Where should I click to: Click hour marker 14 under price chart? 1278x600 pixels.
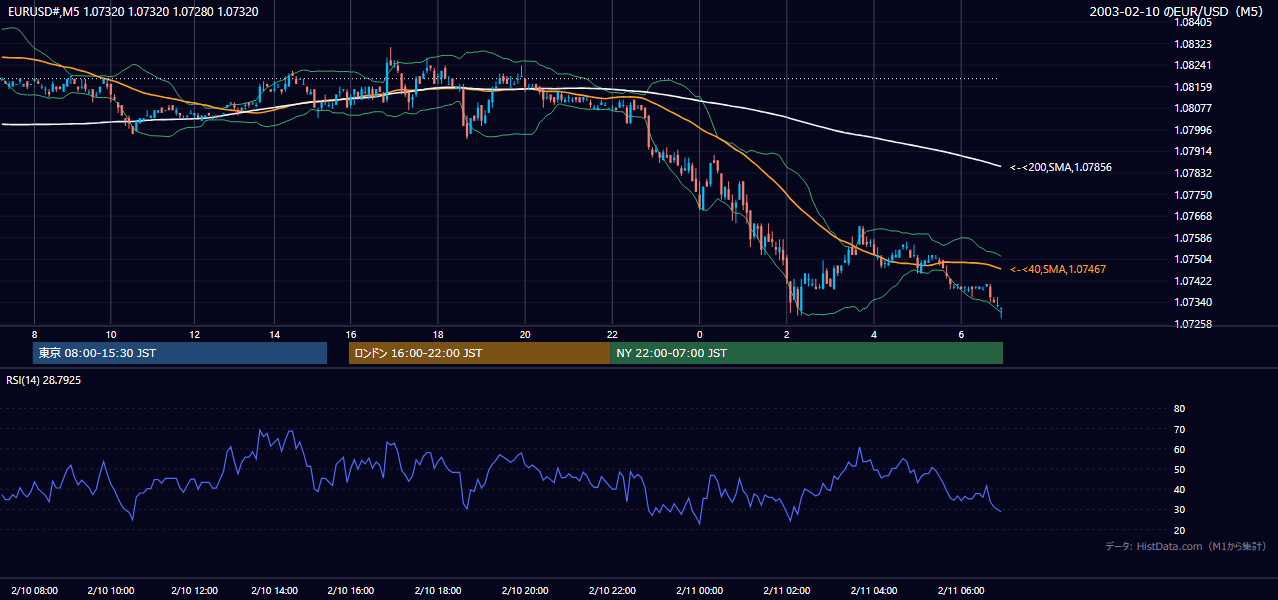pos(274,334)
